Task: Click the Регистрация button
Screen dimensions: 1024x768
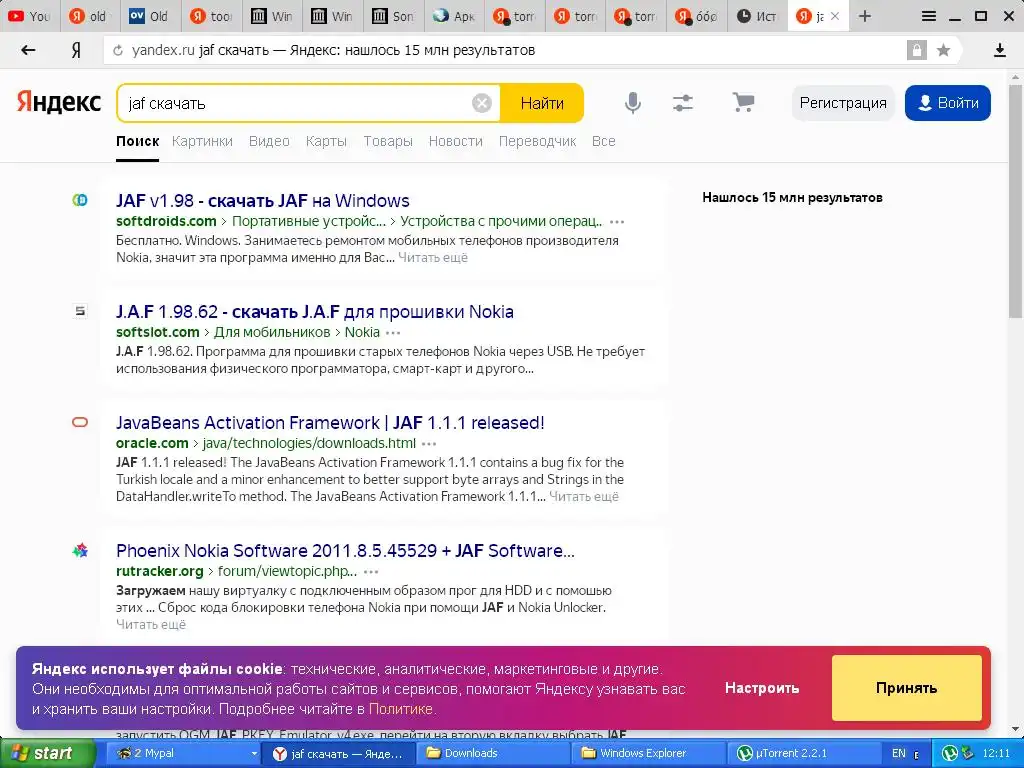Action: click(x=843, y=103)
